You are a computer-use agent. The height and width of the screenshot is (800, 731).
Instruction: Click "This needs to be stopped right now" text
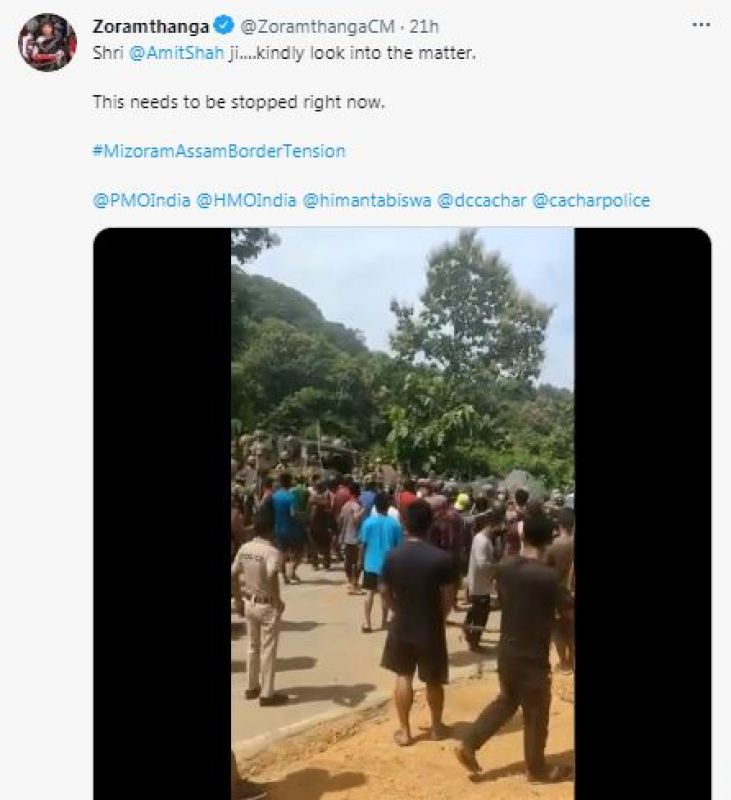click(238, 102)
